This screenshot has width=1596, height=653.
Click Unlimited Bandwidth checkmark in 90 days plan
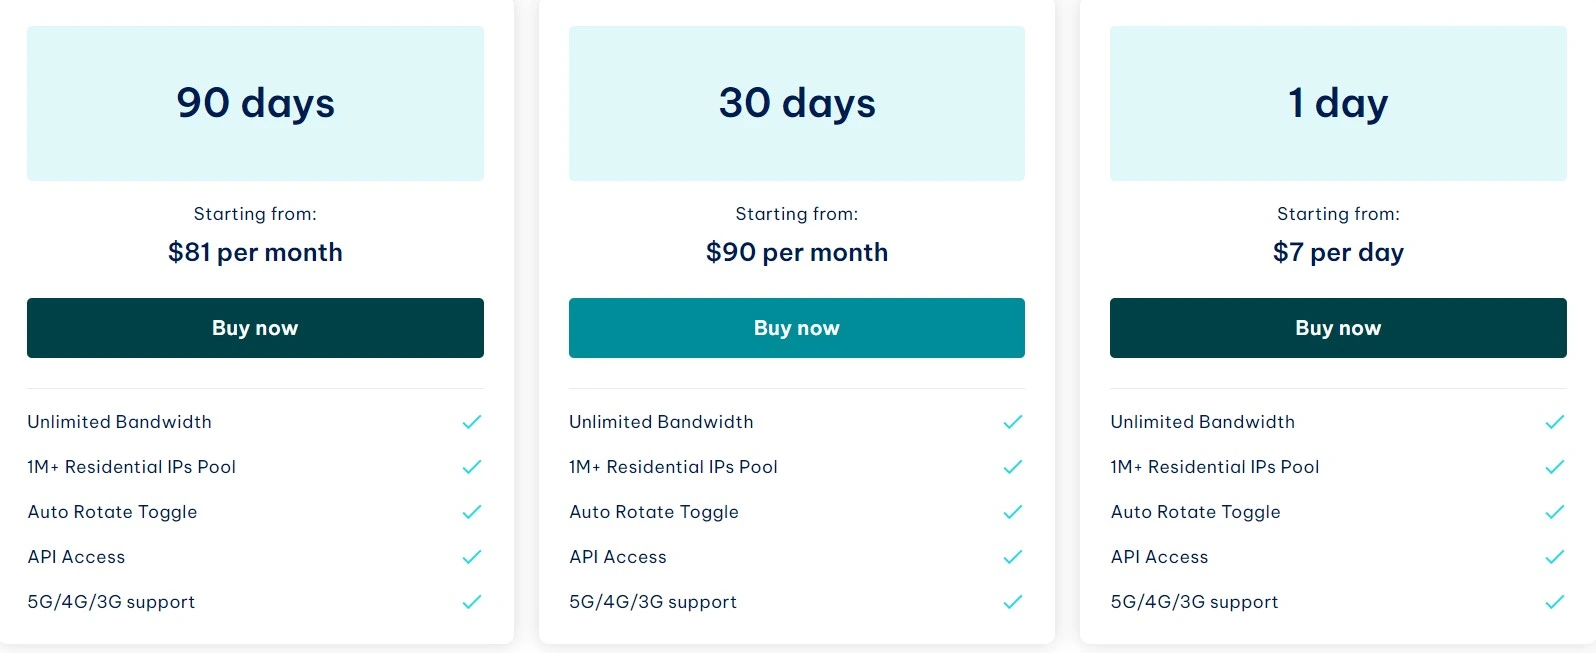click(x=472, y=422)
